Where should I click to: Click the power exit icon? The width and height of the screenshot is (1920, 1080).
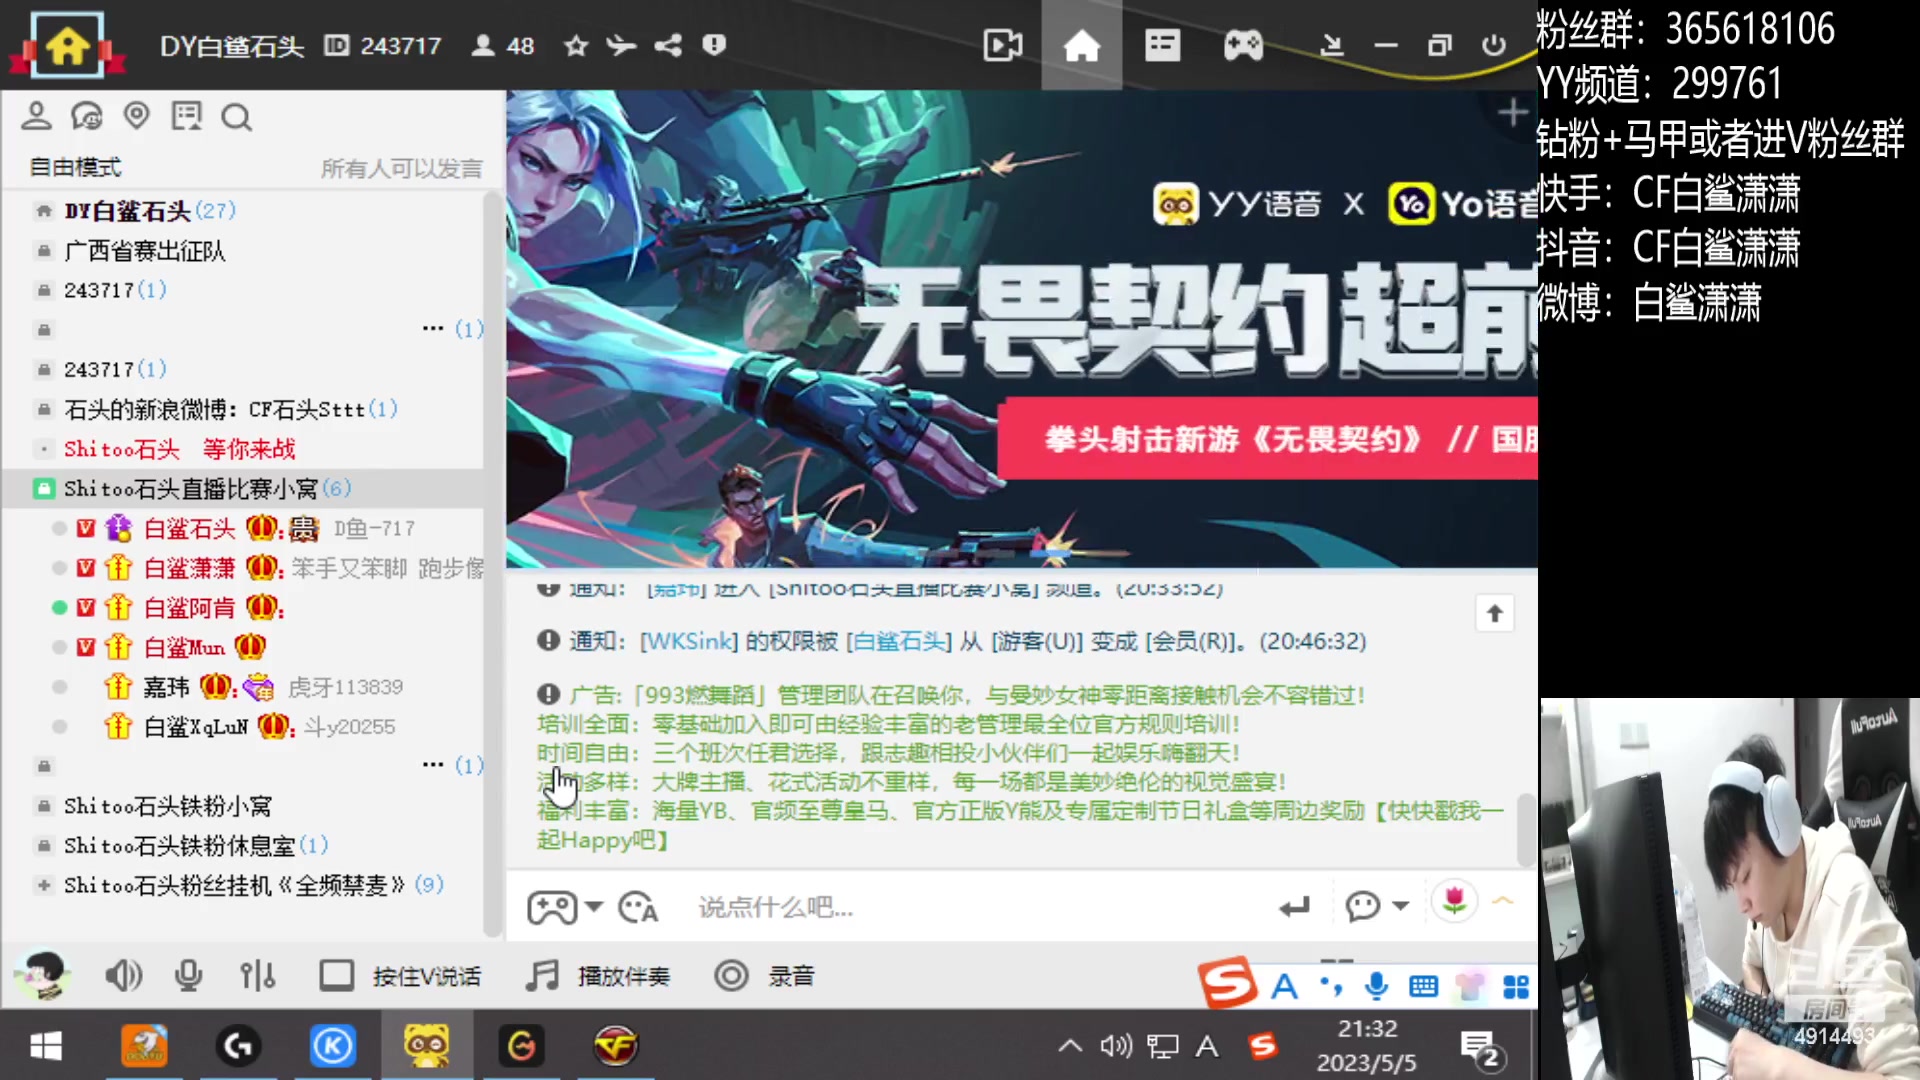pyautogui.click(x=1494, y=46)
